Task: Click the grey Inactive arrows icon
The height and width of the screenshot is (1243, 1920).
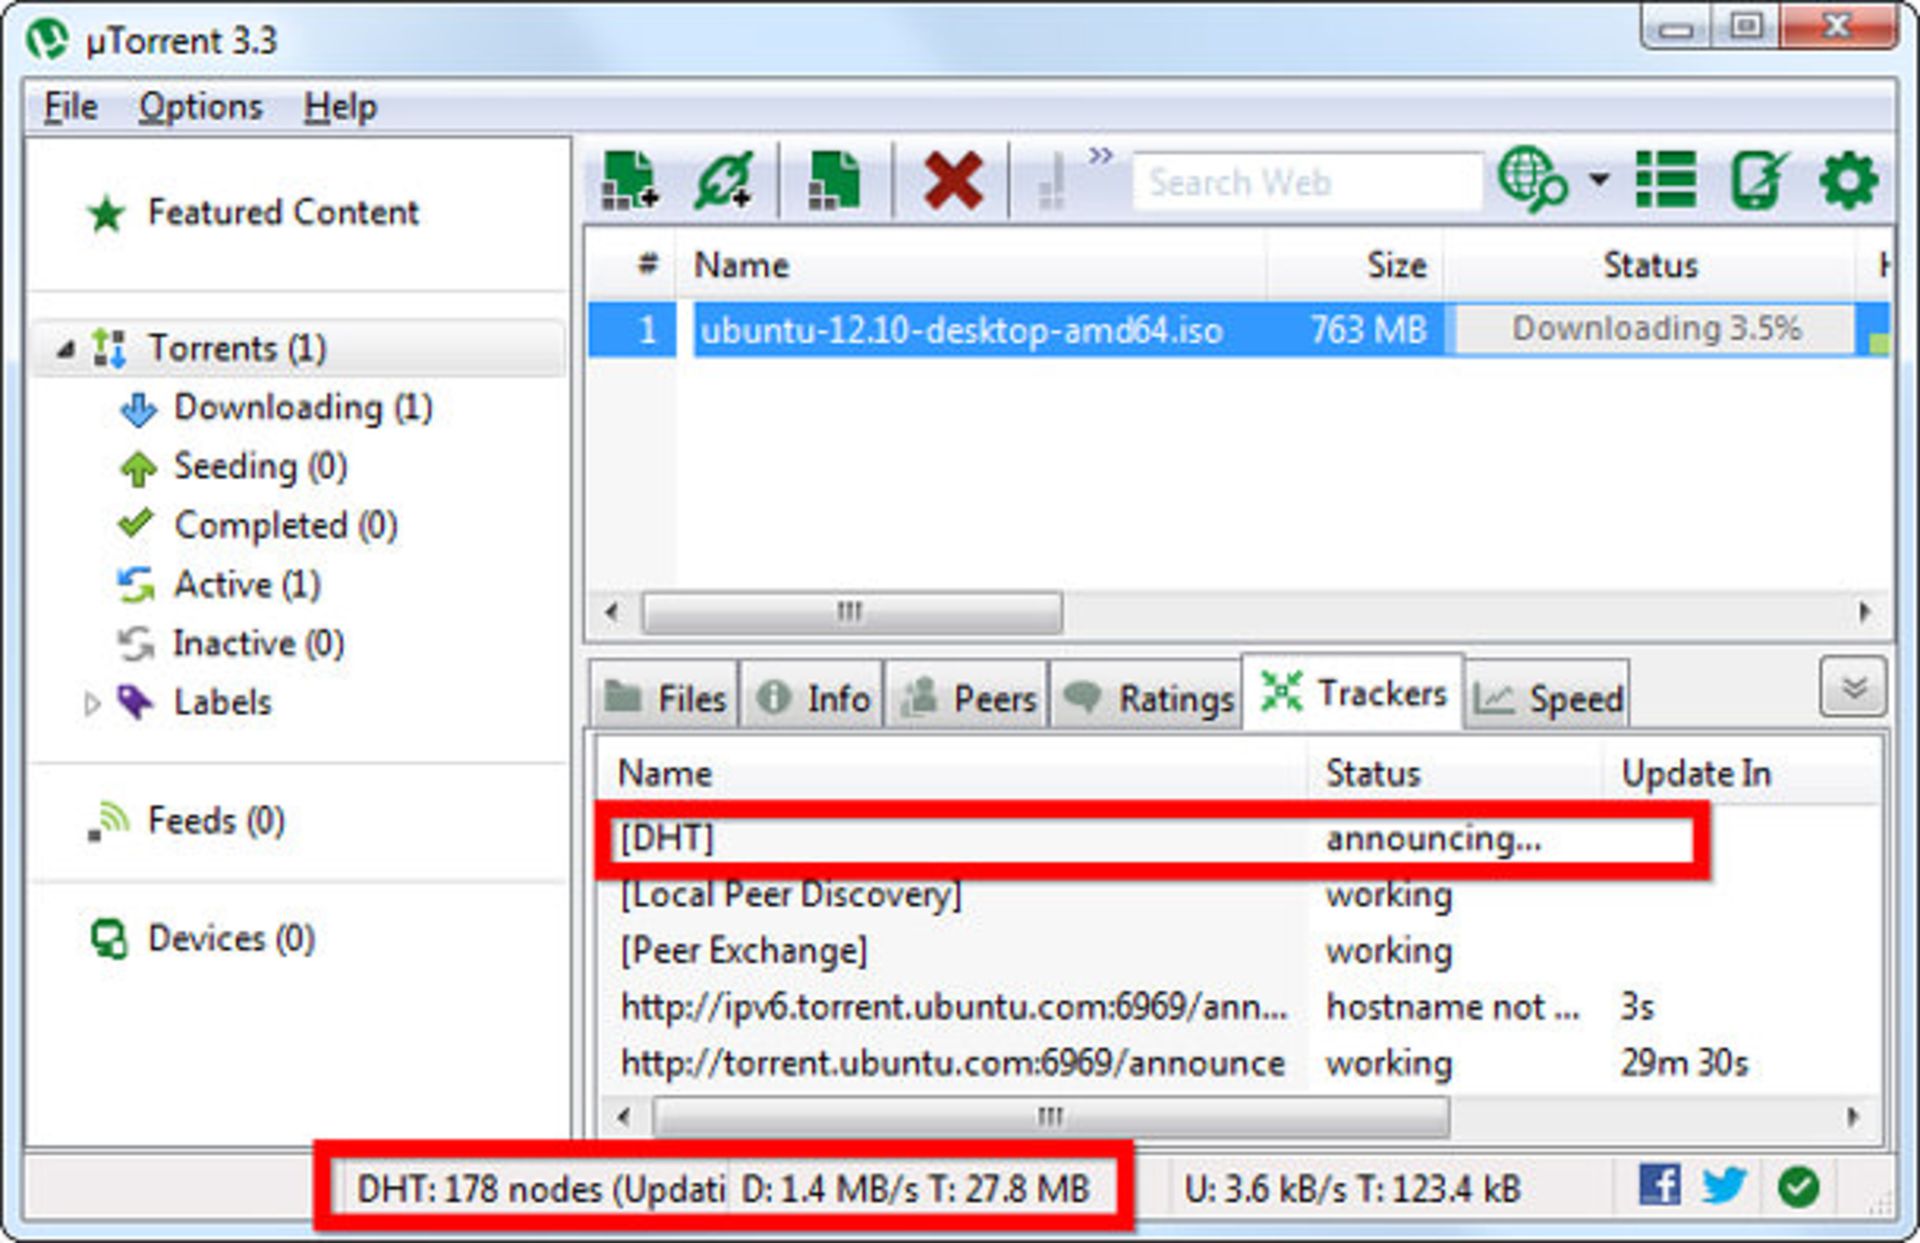Action: [136, 644]
